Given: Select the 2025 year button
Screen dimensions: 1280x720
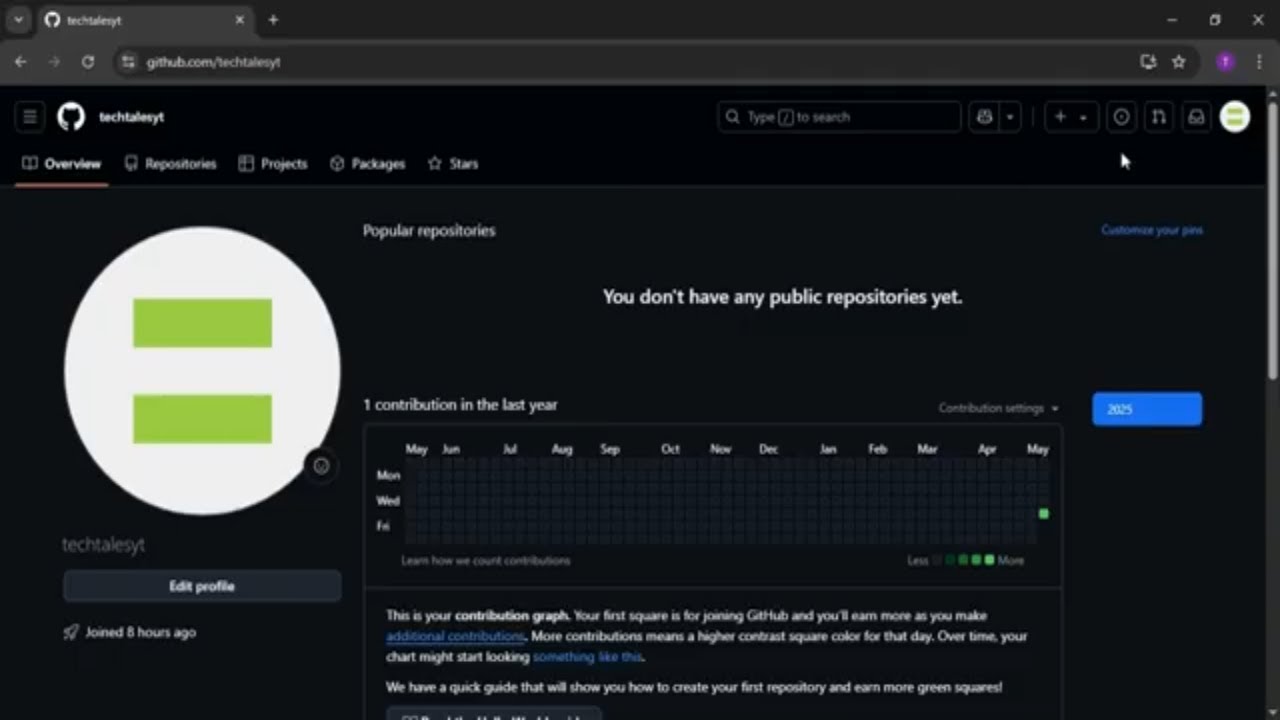Looking at the screenshot, I should [1147, 409].
